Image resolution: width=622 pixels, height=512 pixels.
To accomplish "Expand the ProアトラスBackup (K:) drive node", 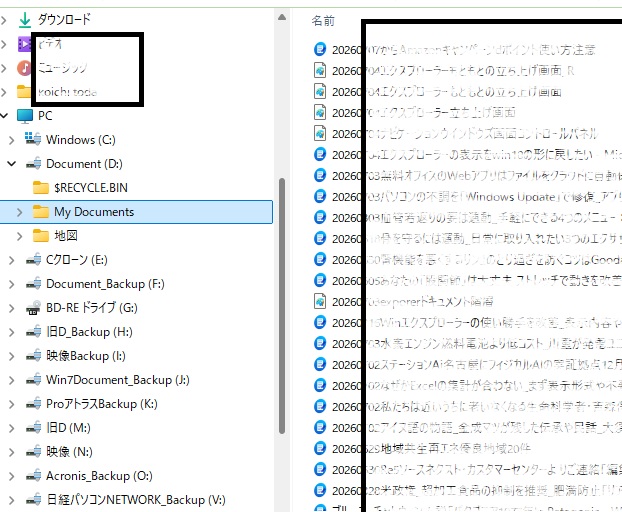I will point(12,405).
